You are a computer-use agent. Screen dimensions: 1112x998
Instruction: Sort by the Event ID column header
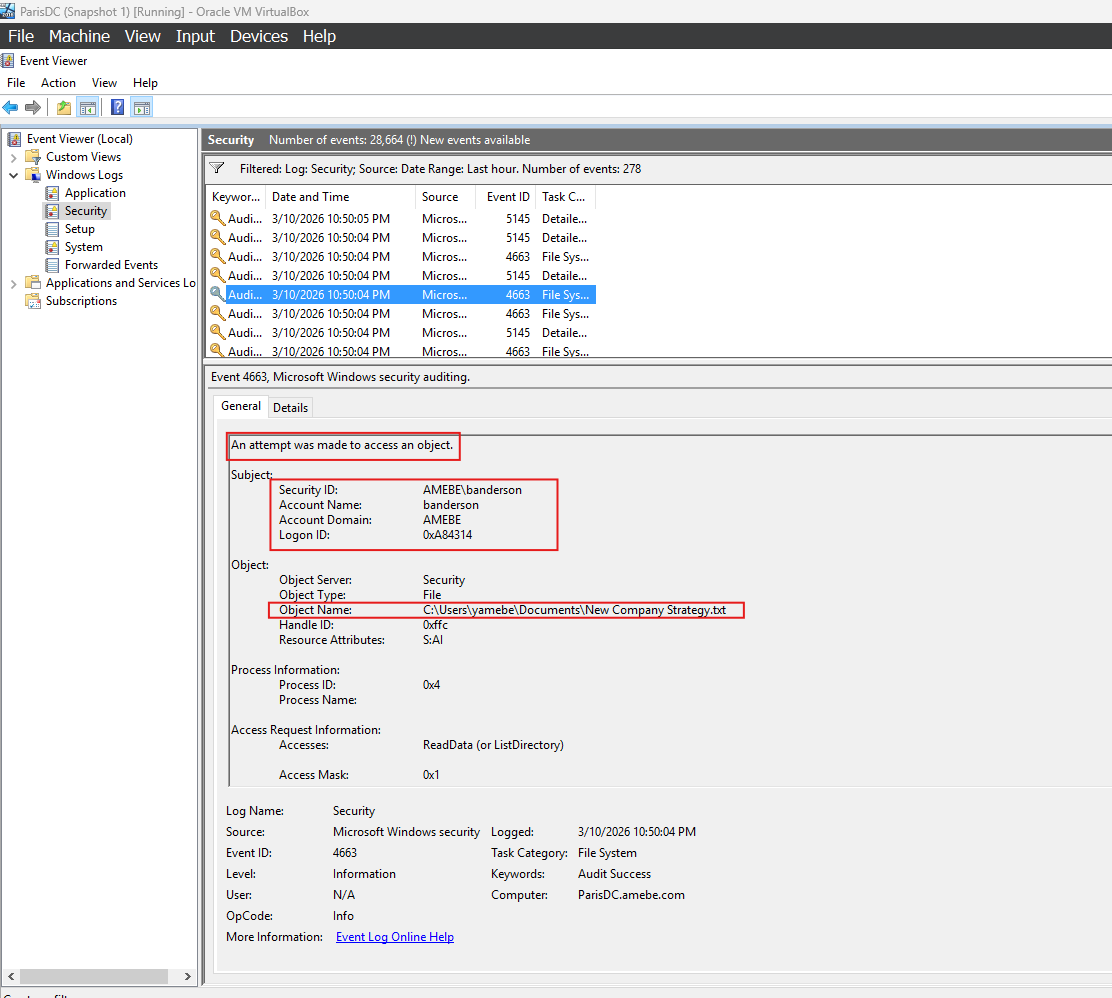click(x=508, y=197)
